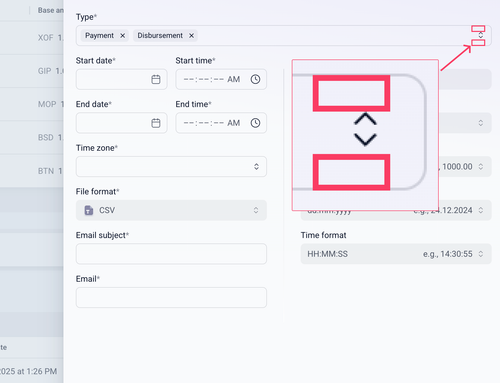Open the date format dropdown showing 24.12.2024
The width and height of the screenshot is (500, 383).
point(396,210)
